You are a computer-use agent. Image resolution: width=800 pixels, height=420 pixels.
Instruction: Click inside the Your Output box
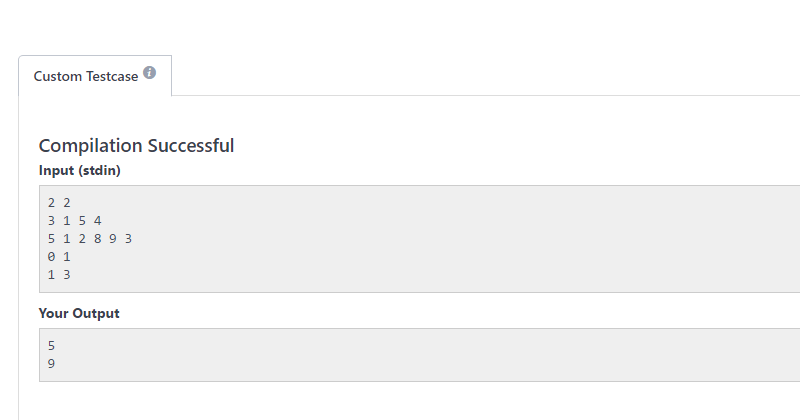(x=419, y=355)
